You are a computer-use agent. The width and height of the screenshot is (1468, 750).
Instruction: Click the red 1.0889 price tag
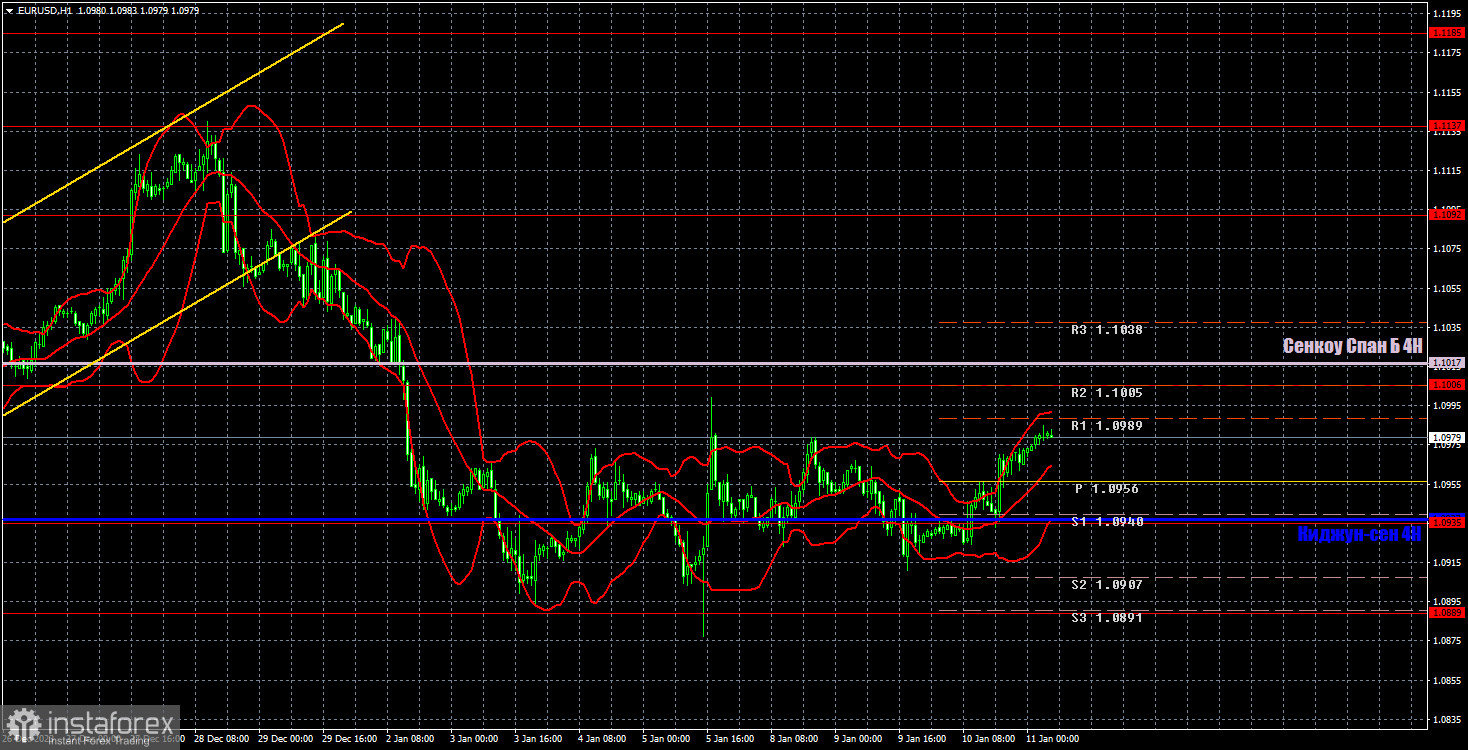[1448, 612]
